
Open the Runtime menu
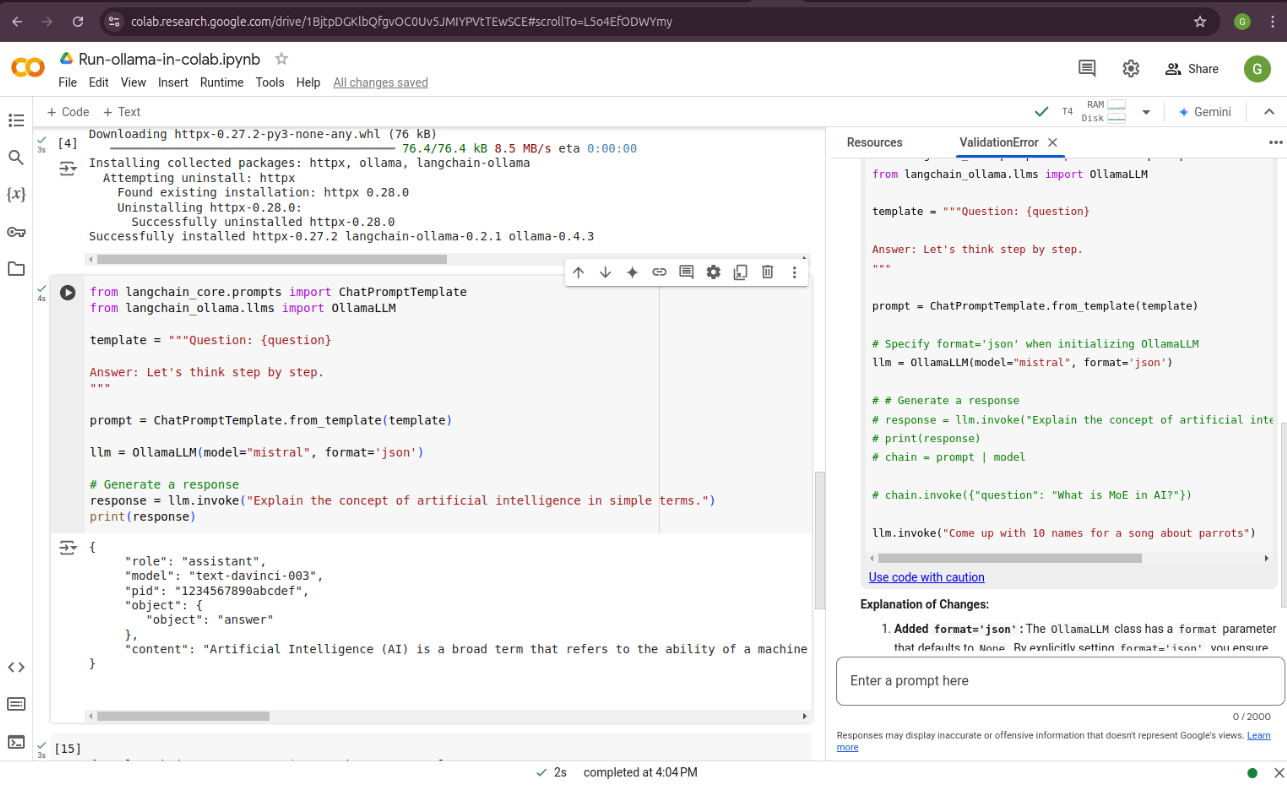[x=221, y=83]
